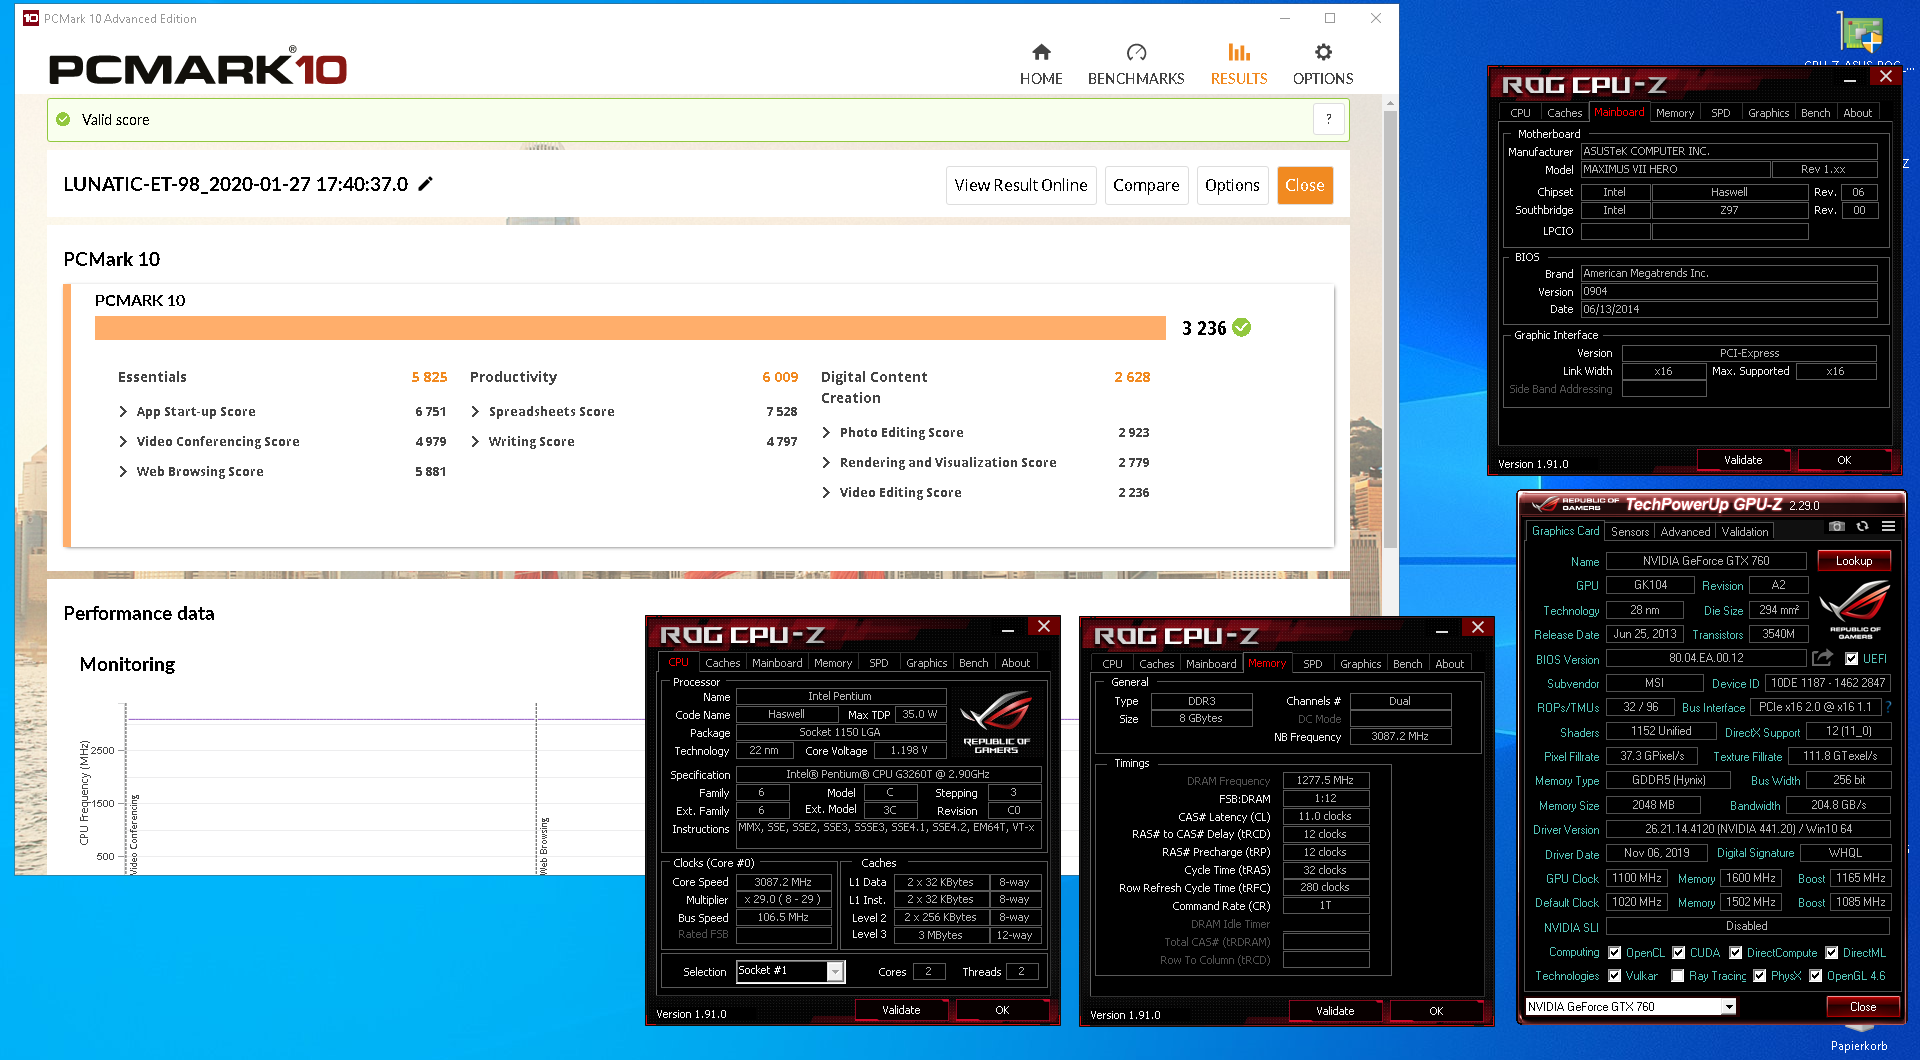The image size is (1920, 1060).
Task: Click OK in CPU-Z Memory window
Action: click(x=1435, y=1011)
